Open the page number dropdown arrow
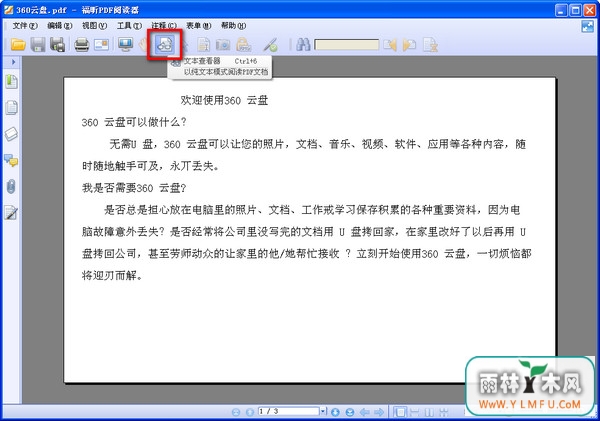This screenshot has width=600, height=421. [x=323, y=411]
